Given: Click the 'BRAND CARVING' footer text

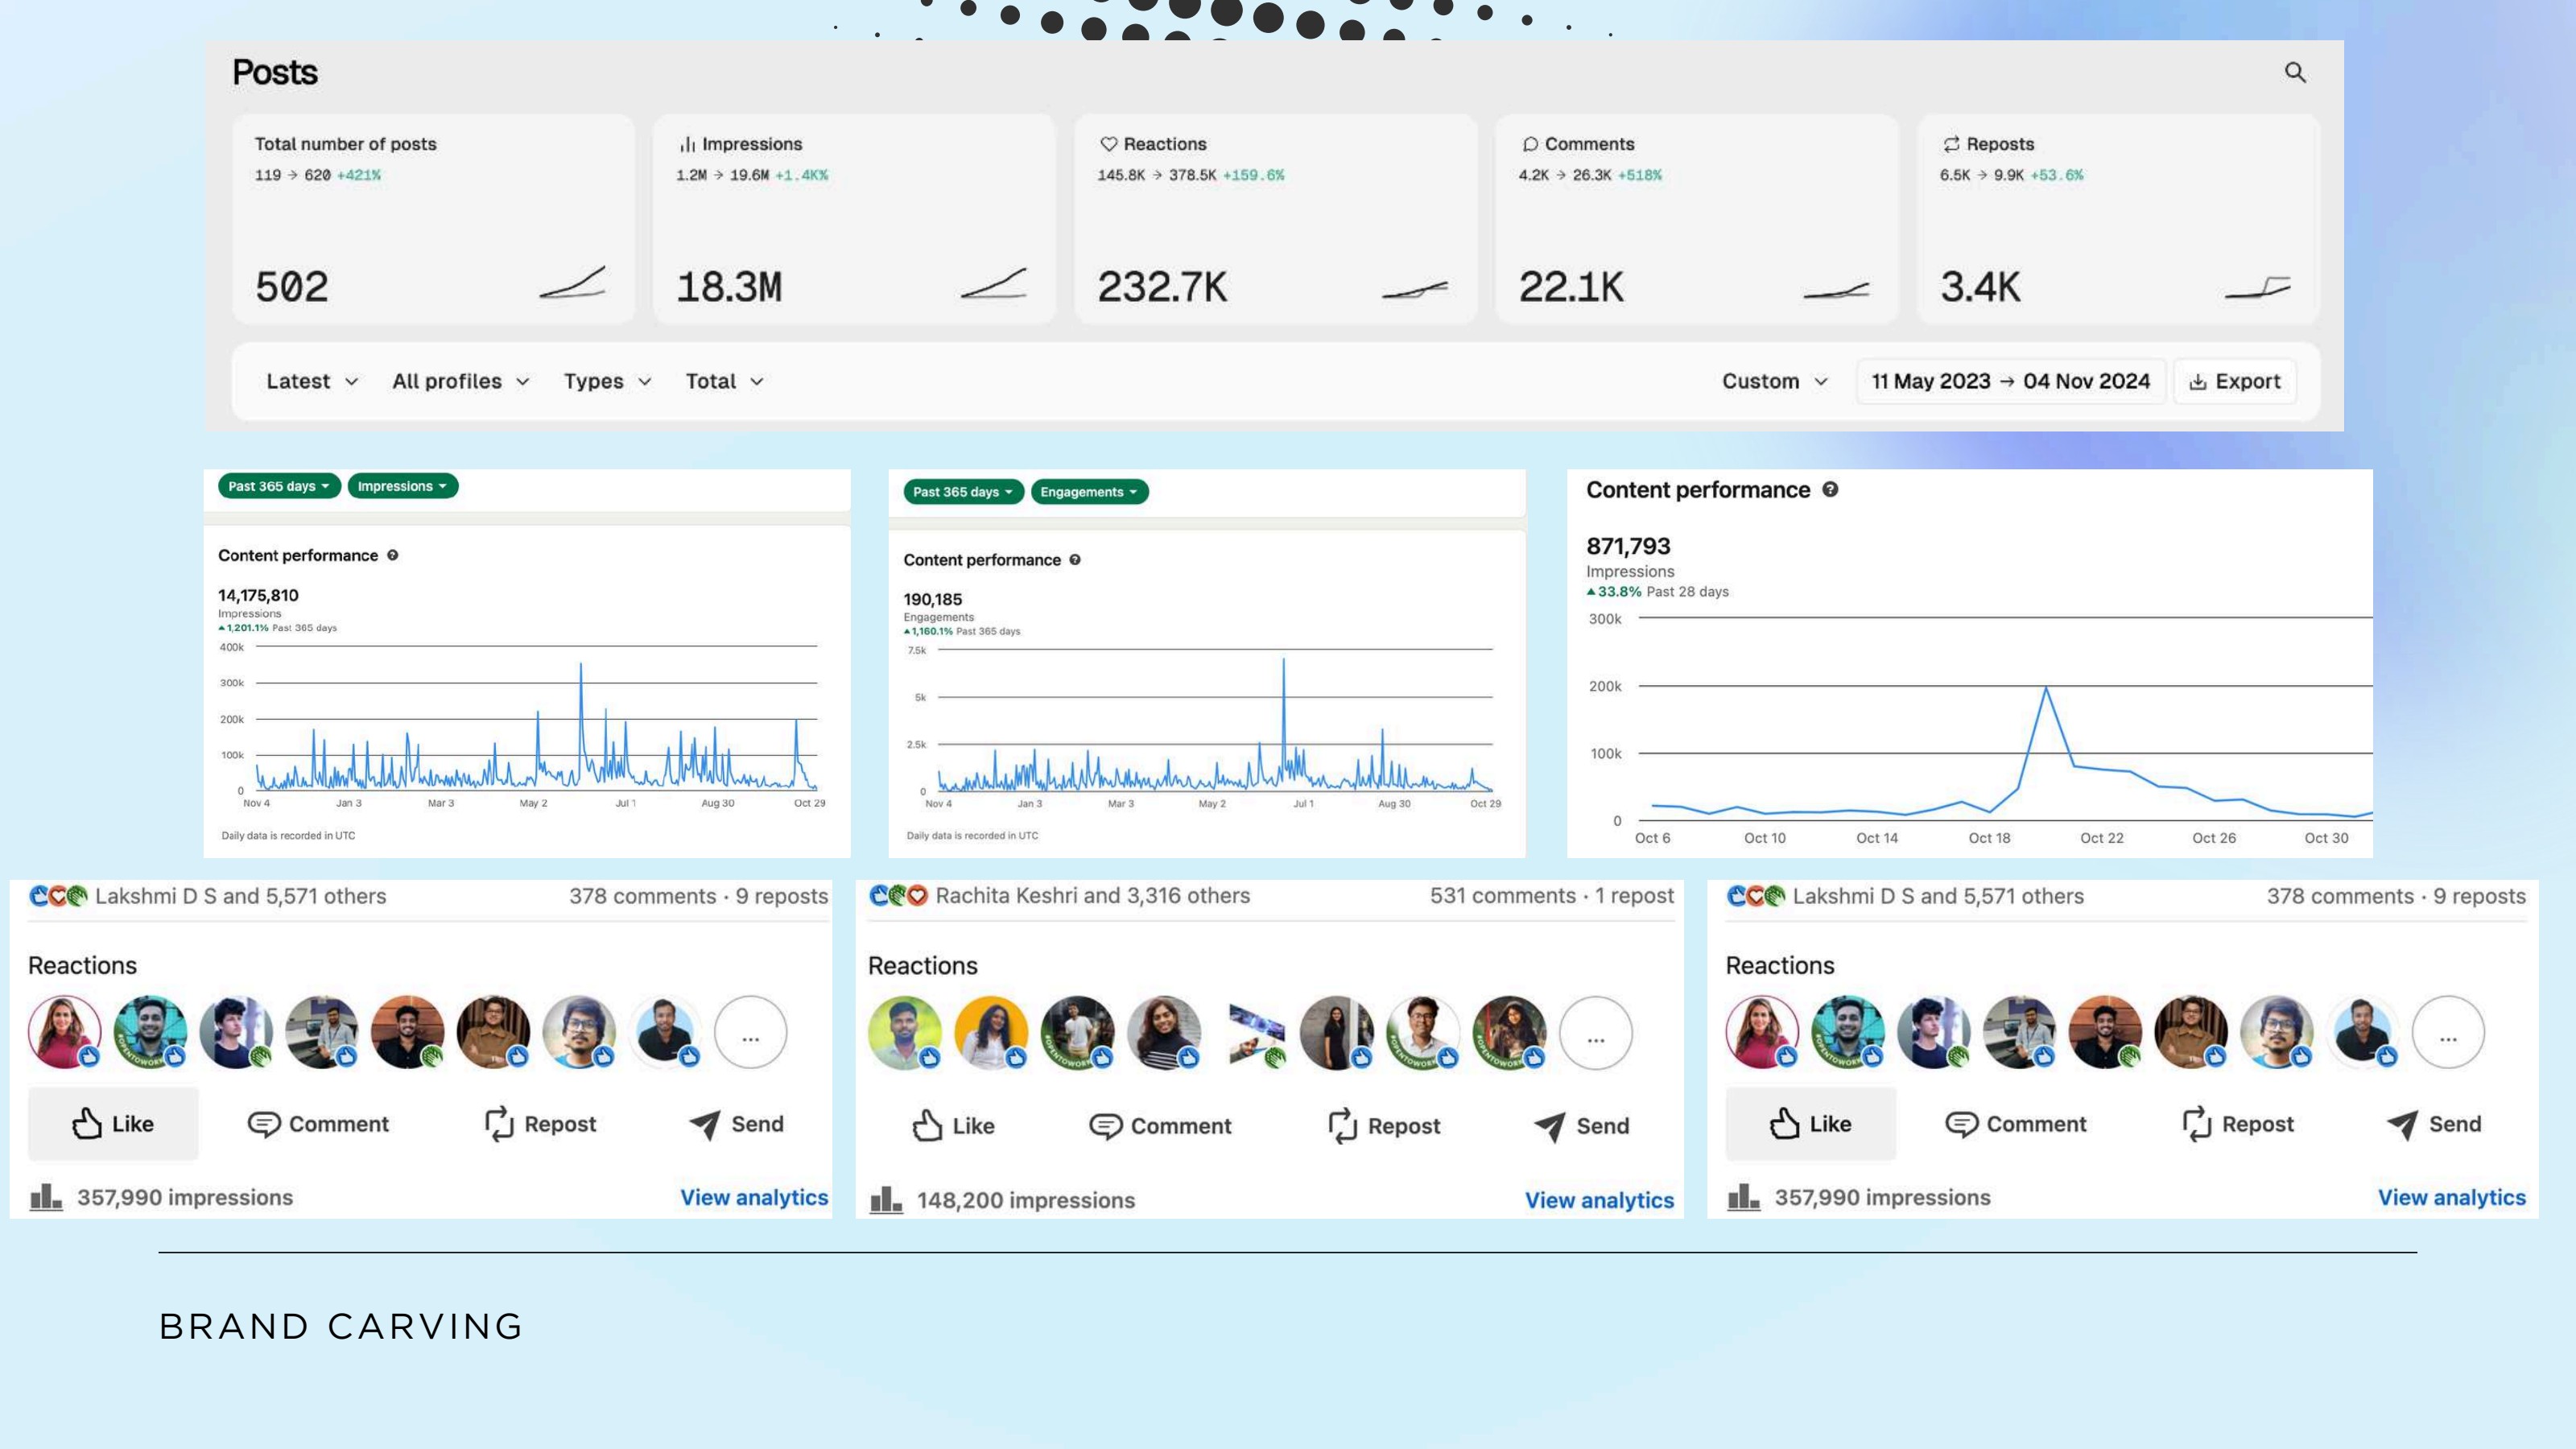Looking at the screenshot, I should [x=341, y=1326].
